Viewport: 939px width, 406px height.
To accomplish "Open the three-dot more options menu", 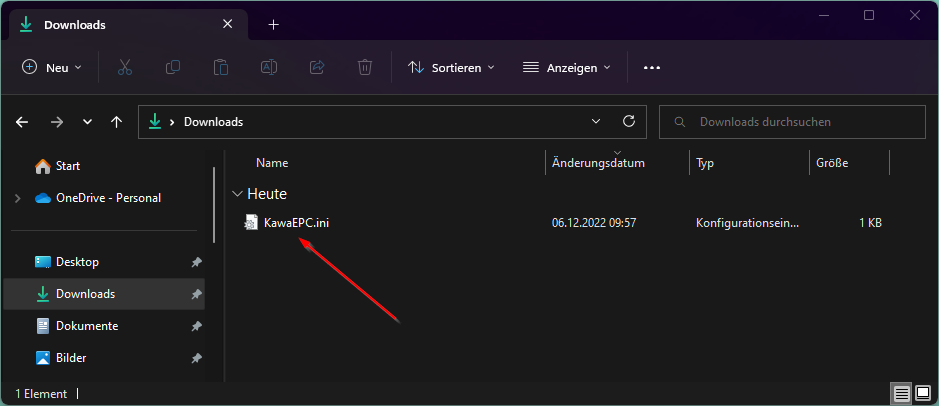I will coord(652,68).
